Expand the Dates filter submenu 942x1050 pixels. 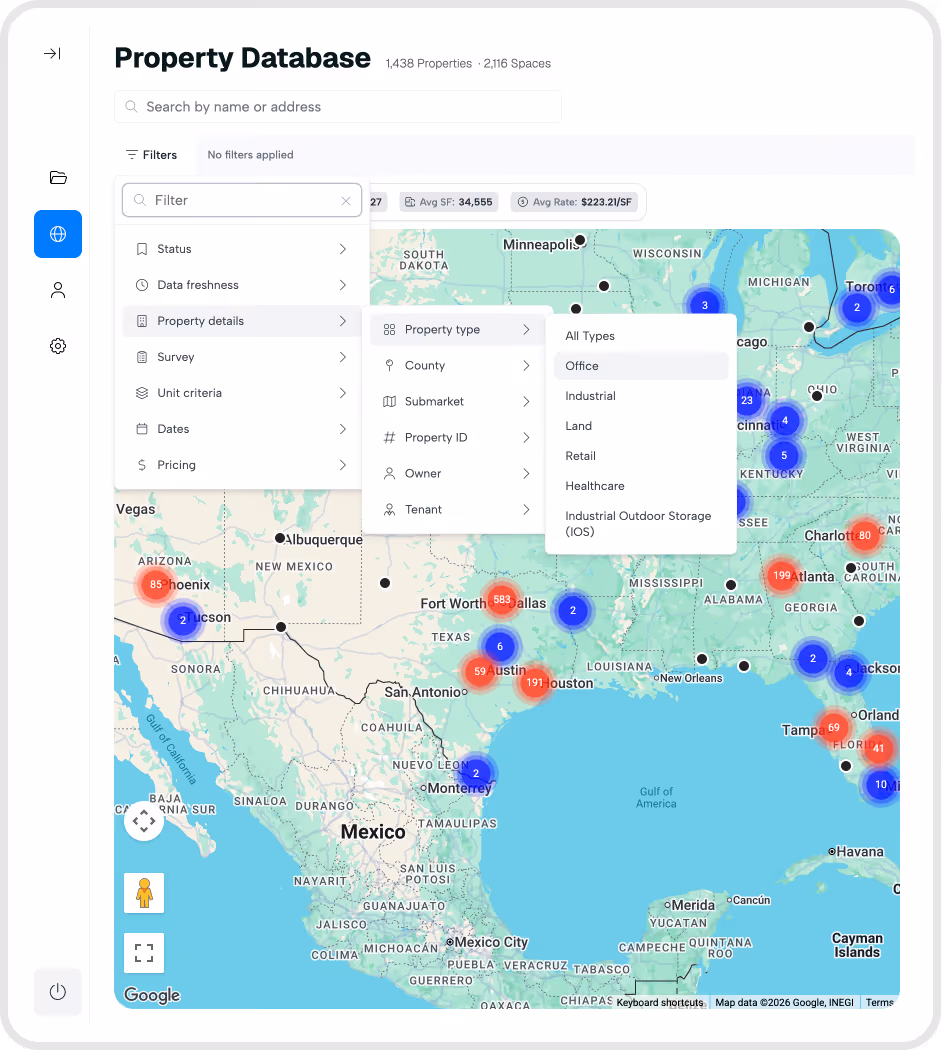click(242, 429)
